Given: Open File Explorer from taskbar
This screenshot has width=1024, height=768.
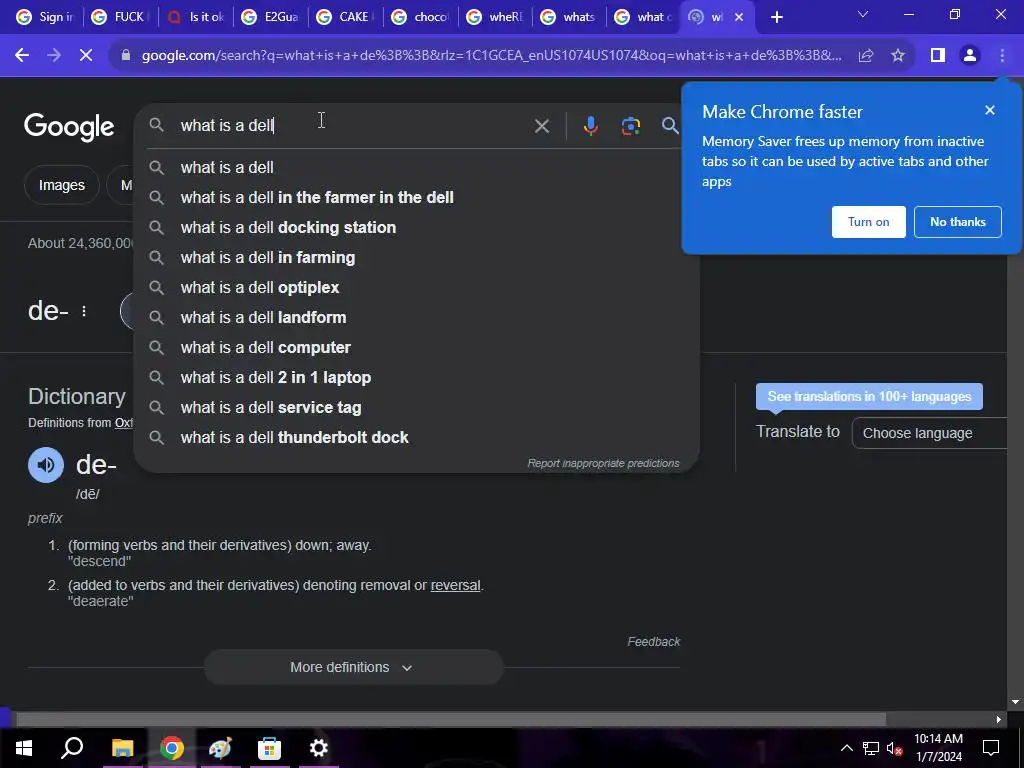Looking at the screenshot, I should [122, 748].
